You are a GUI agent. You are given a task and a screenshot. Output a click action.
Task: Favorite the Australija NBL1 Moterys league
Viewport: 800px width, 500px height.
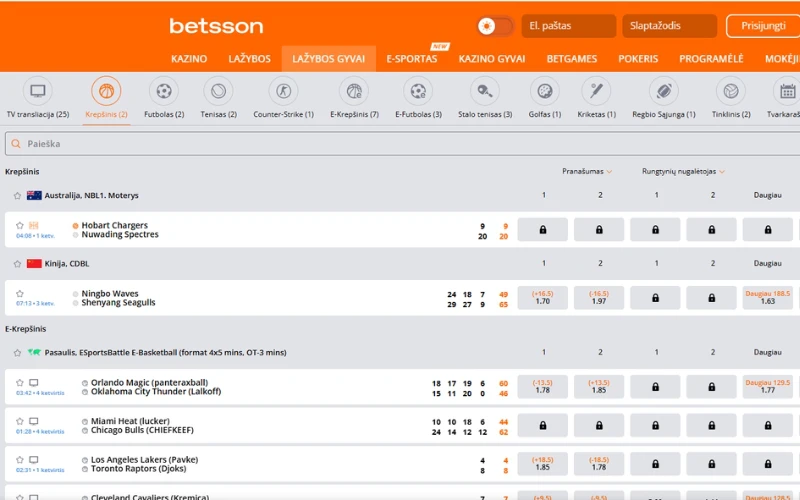coord(17,195)
